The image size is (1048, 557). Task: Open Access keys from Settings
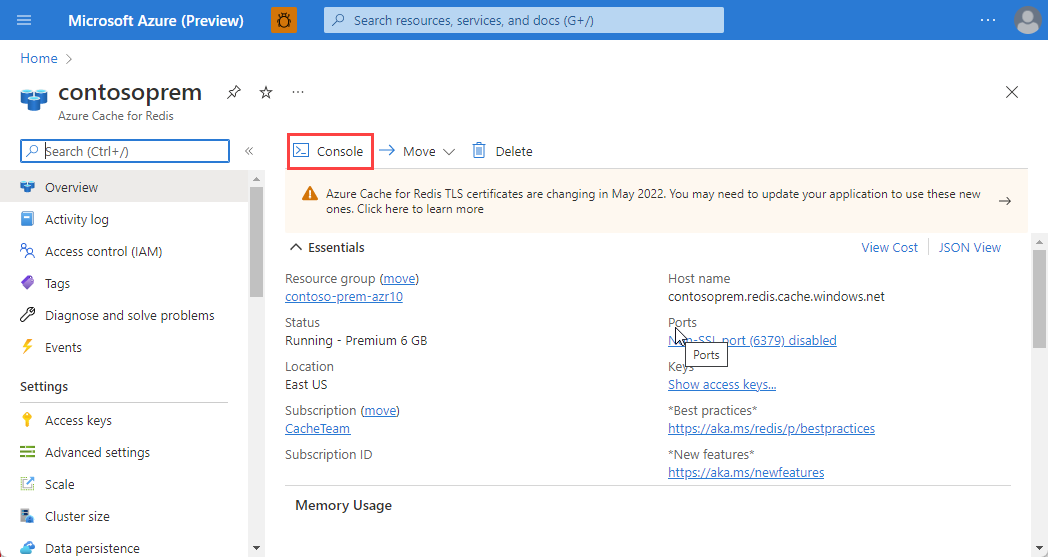[78, 421]
